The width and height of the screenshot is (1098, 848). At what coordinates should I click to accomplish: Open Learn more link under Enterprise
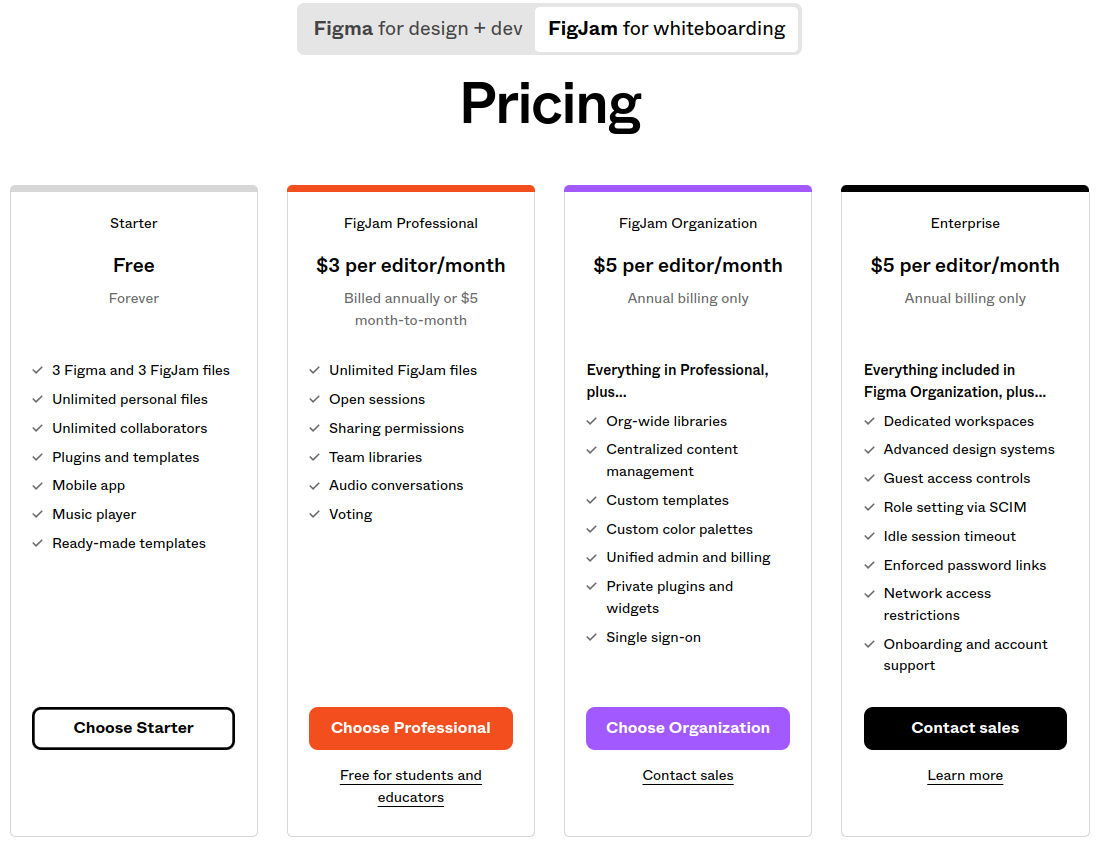tap(965, 775)
